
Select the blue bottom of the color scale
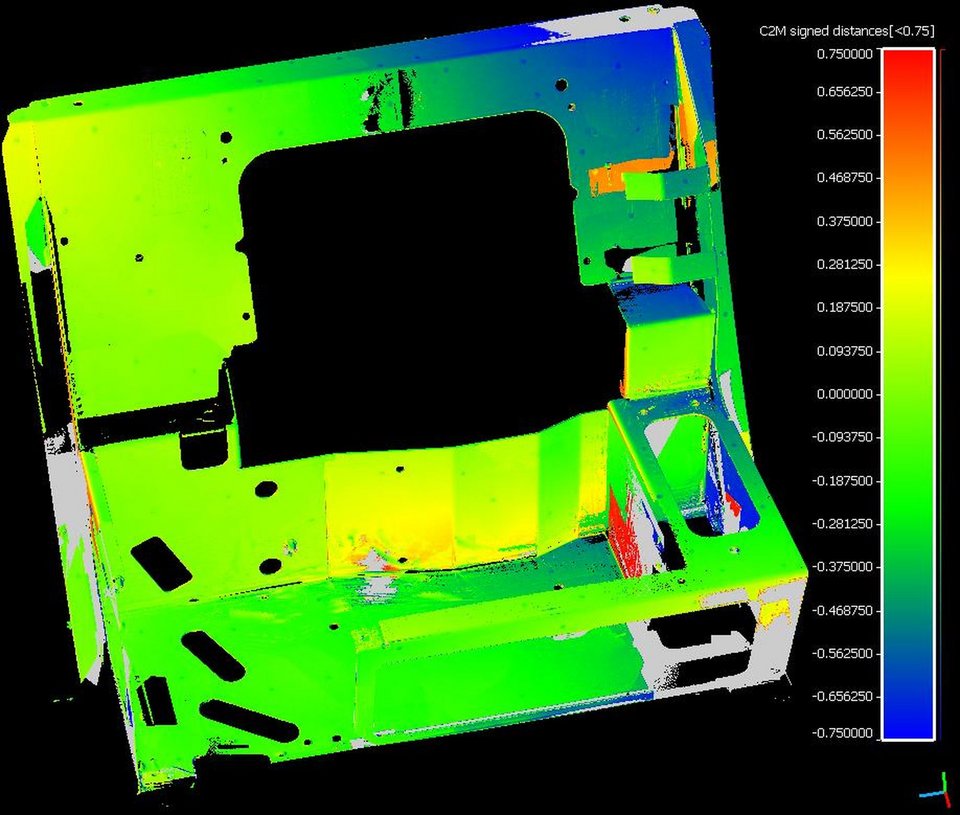(x=907, y=725)
